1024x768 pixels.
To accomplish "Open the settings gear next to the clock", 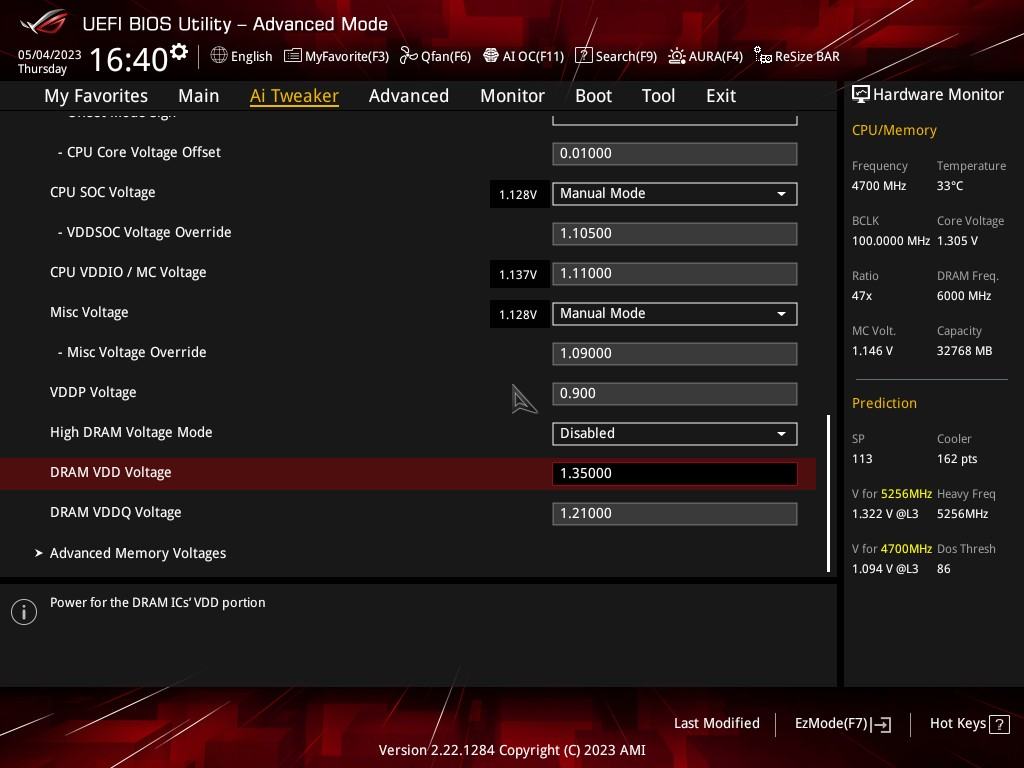I will click(179, 51).
